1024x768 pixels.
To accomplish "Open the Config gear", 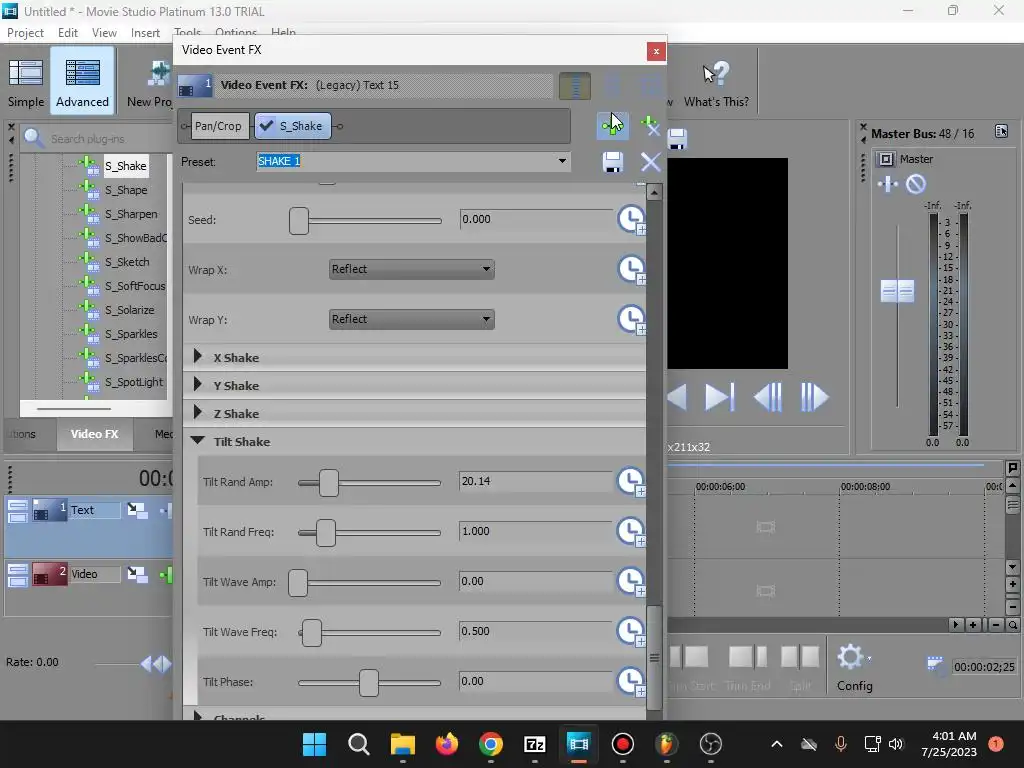I will coord(851,657).
